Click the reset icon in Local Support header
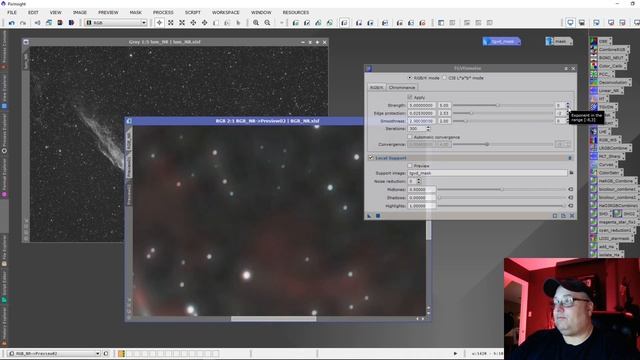 coord(570,158)
